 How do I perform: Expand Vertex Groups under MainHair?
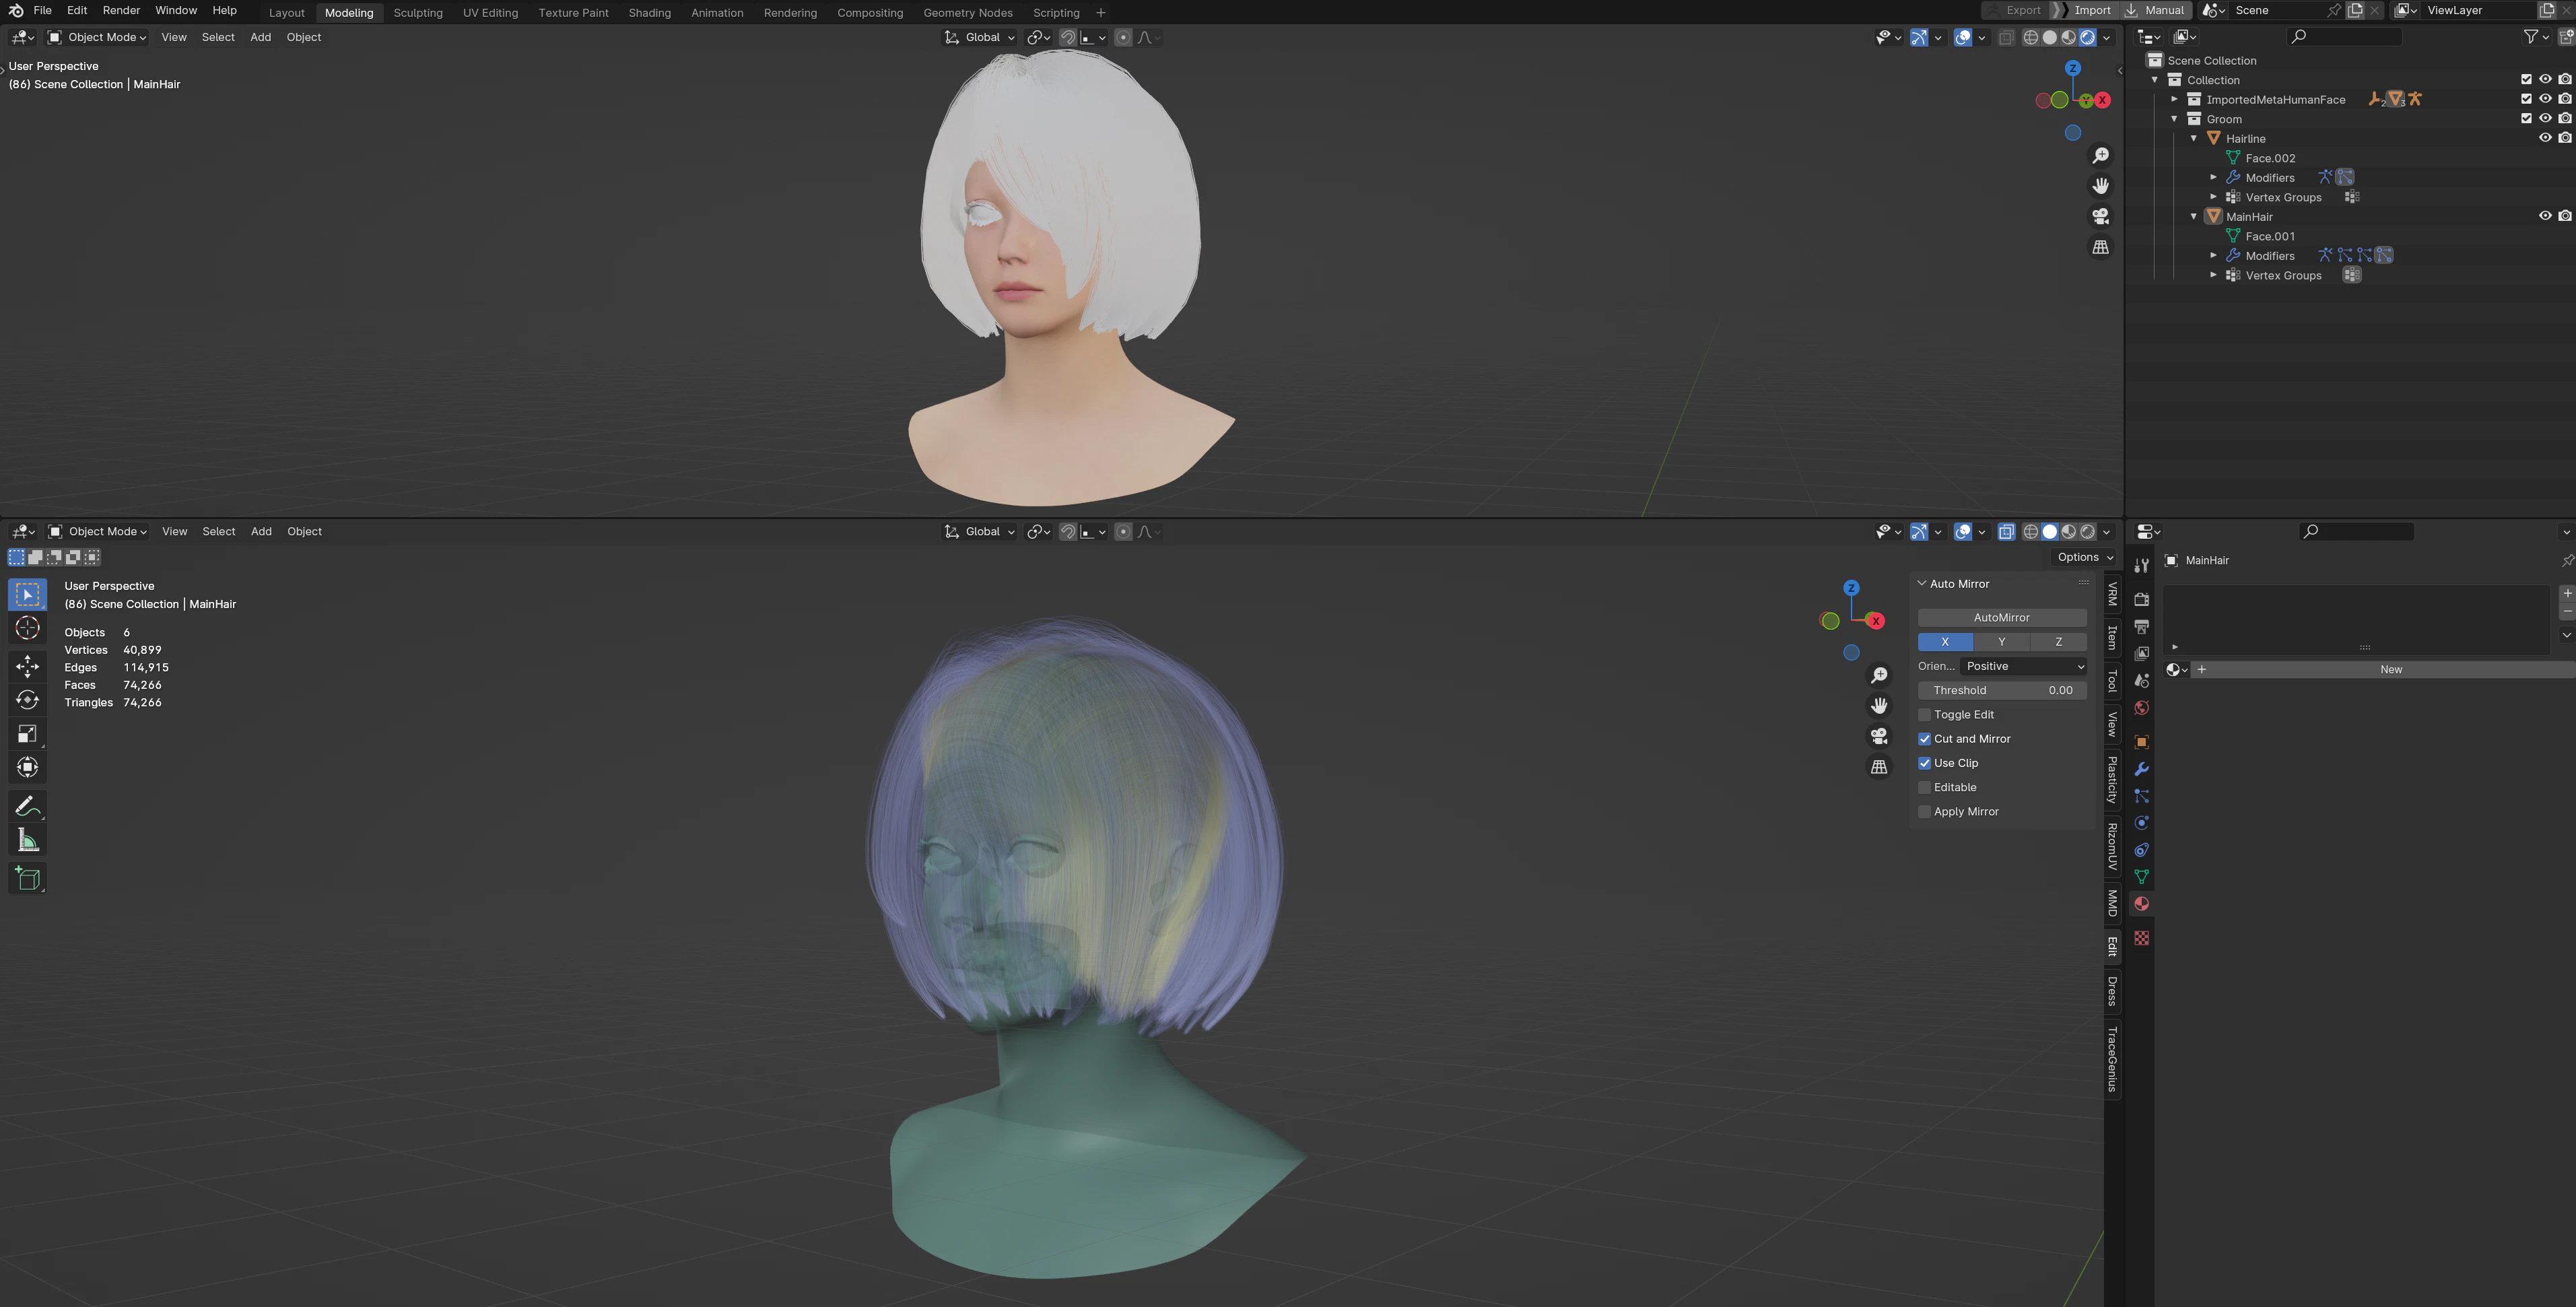(2213, 275)
